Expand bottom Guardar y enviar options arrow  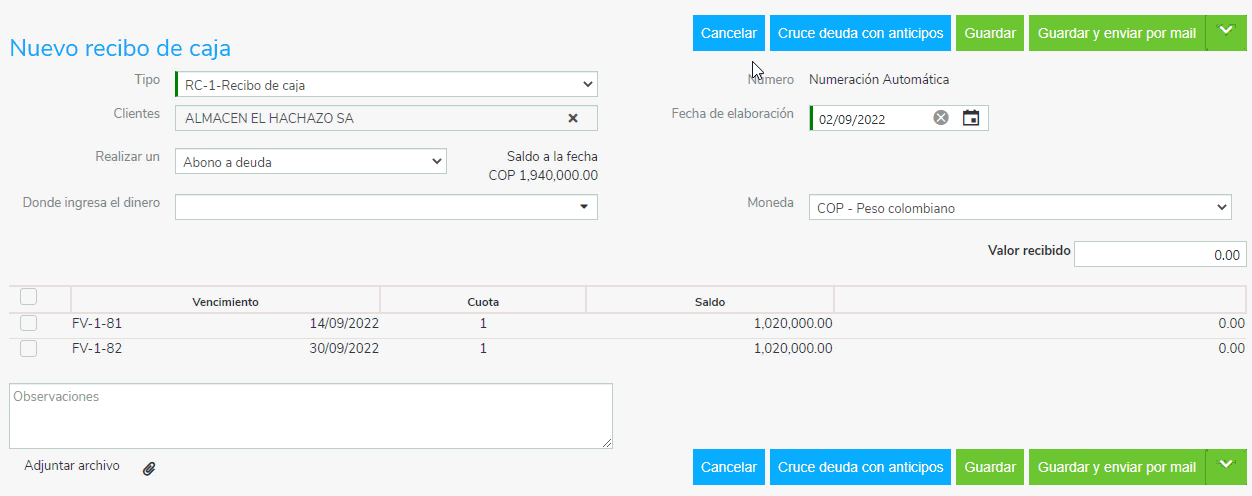pos(1226,466)
